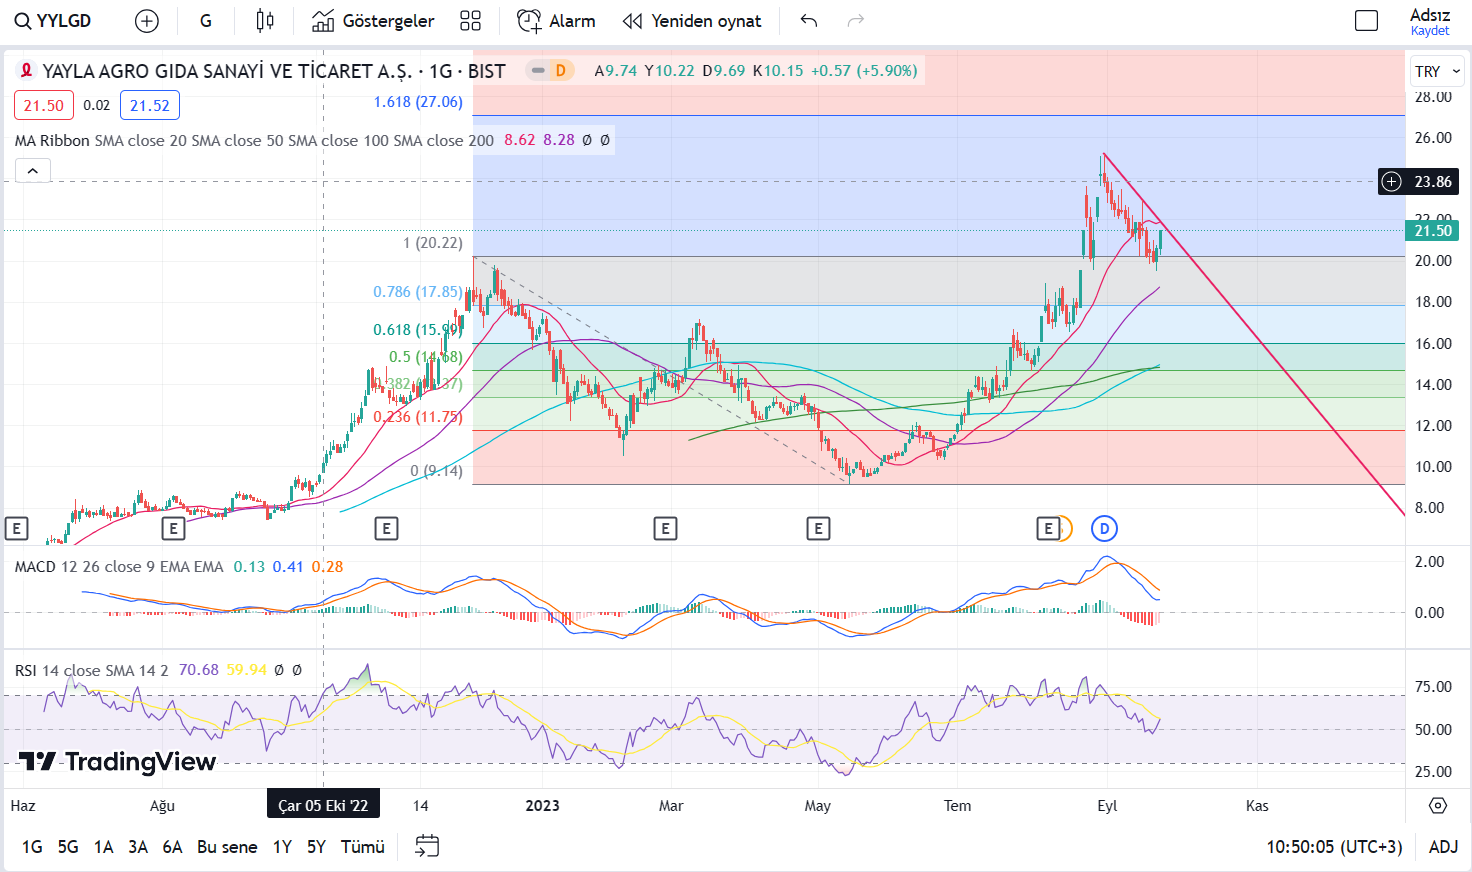The image size is (1472, 872).
Task: Click the D delayed data badge
Action: (561, 71)
